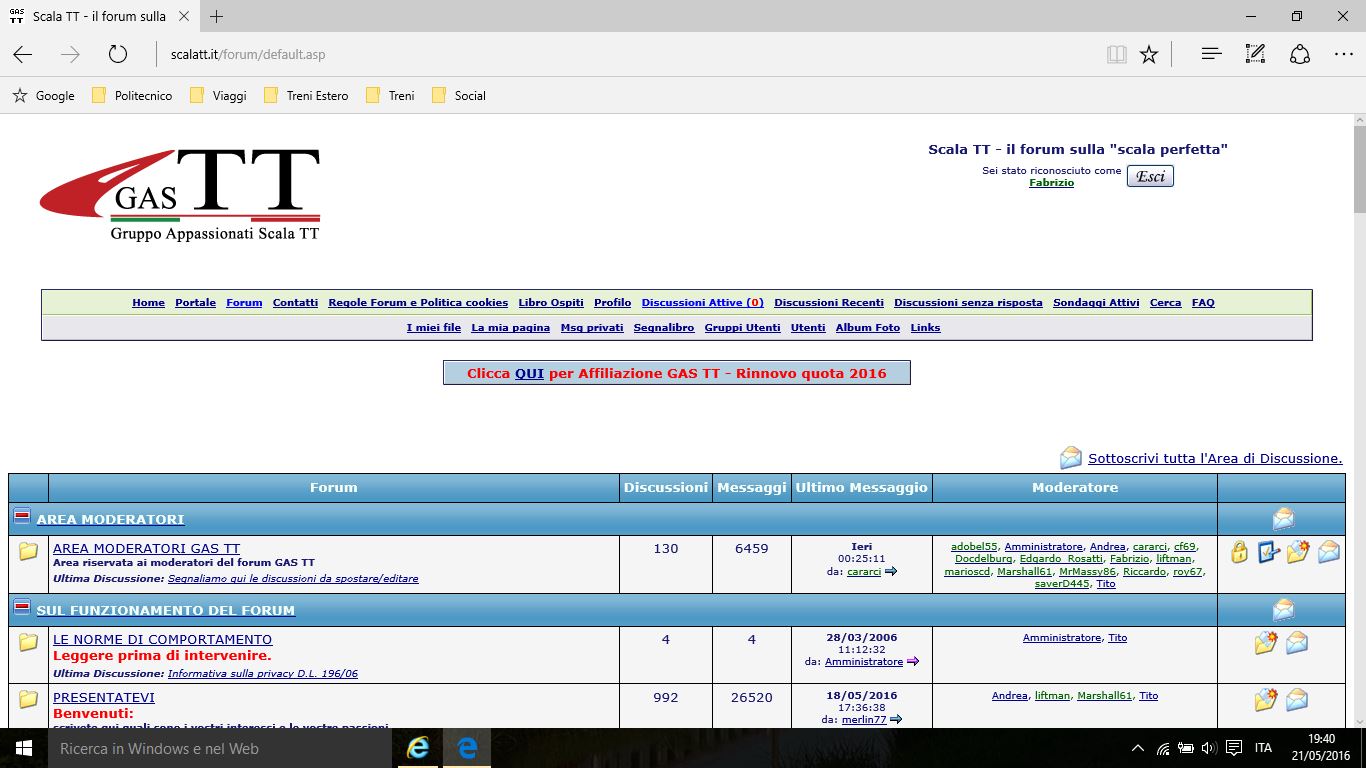Click envelope icon in AREA MODERATORI GAS TT row

tap(1329, 552)
